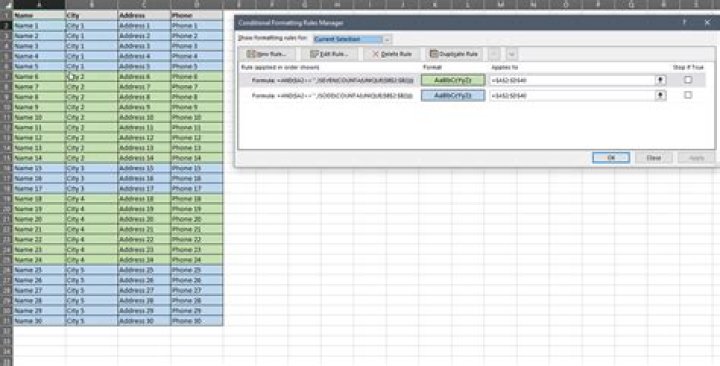Select the City cell in the Name 12 row

click(91, 138)
